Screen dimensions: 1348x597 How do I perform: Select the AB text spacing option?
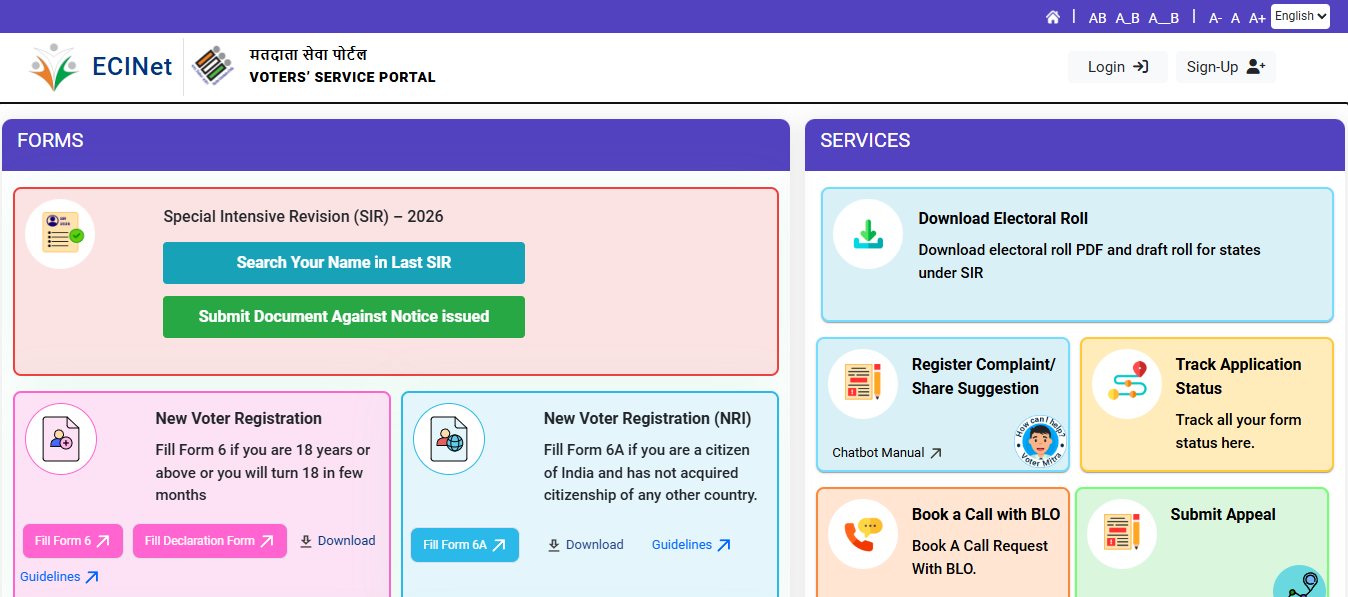(x=1097, y=17)
